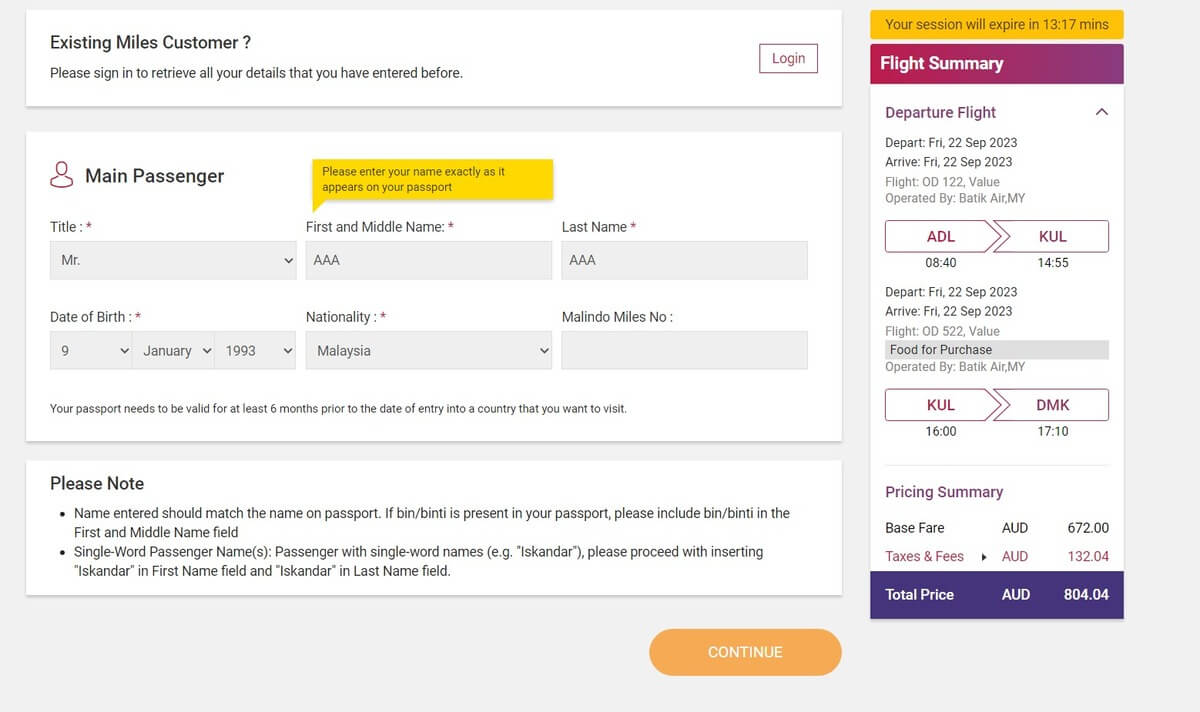Click the Main Passenger person icon
Image resolution: width=1200 pixels, height=712 pixels.
point(62,175)
